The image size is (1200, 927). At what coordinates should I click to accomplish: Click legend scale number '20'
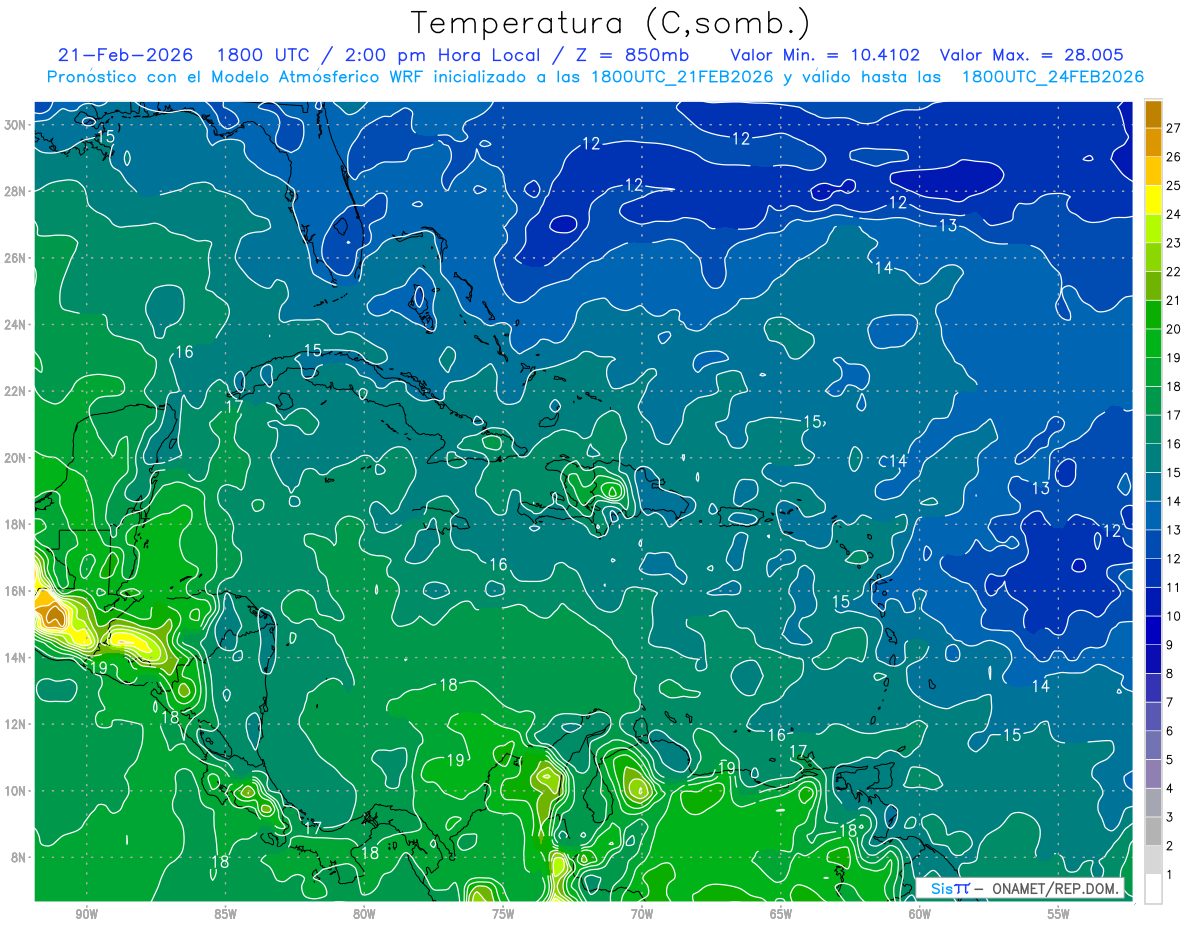pyautogui.click(x=1174, y=329)
